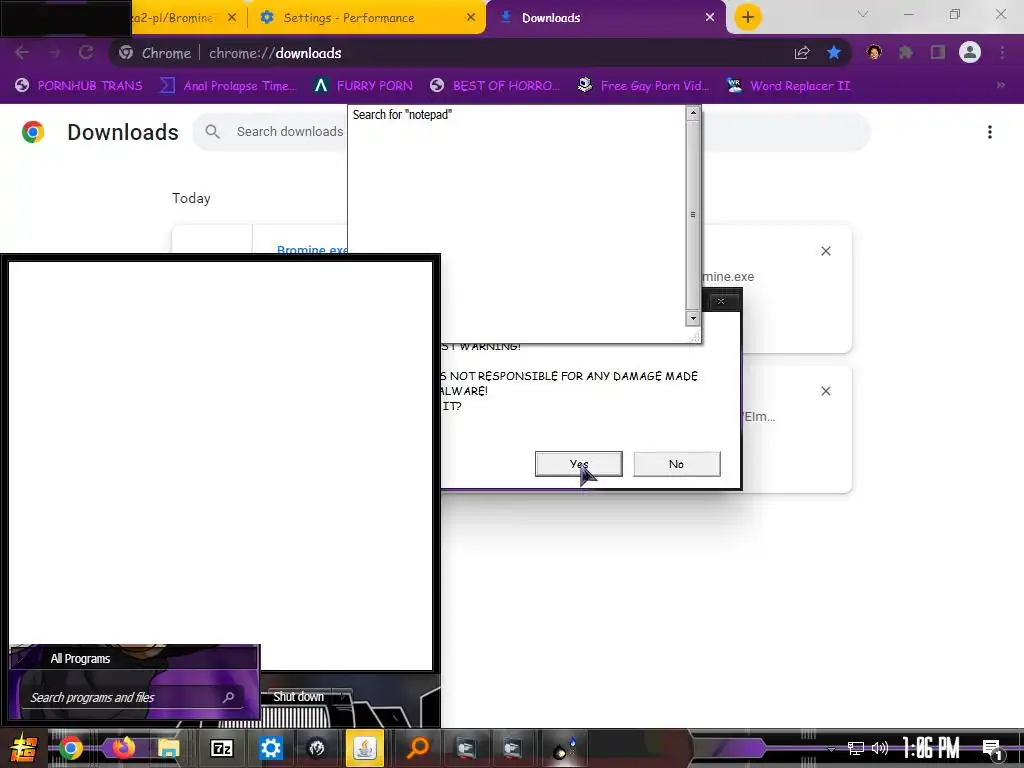Open a new tab with plus button
Image resolution: width=1024 pixels, height=768 pixels.
pyautogui.click(x=748, y=17)
